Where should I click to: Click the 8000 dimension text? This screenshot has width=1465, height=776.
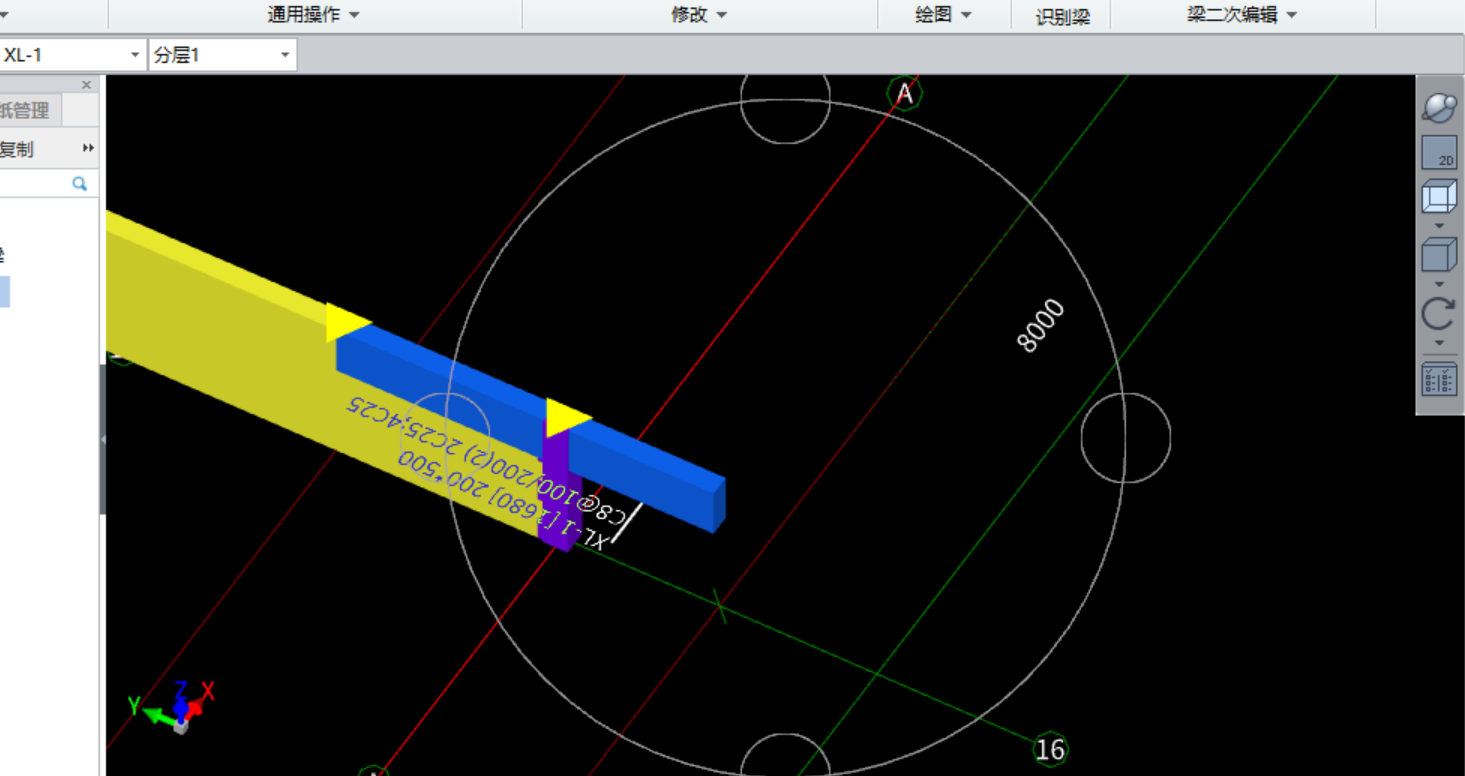click(1041, 326)
